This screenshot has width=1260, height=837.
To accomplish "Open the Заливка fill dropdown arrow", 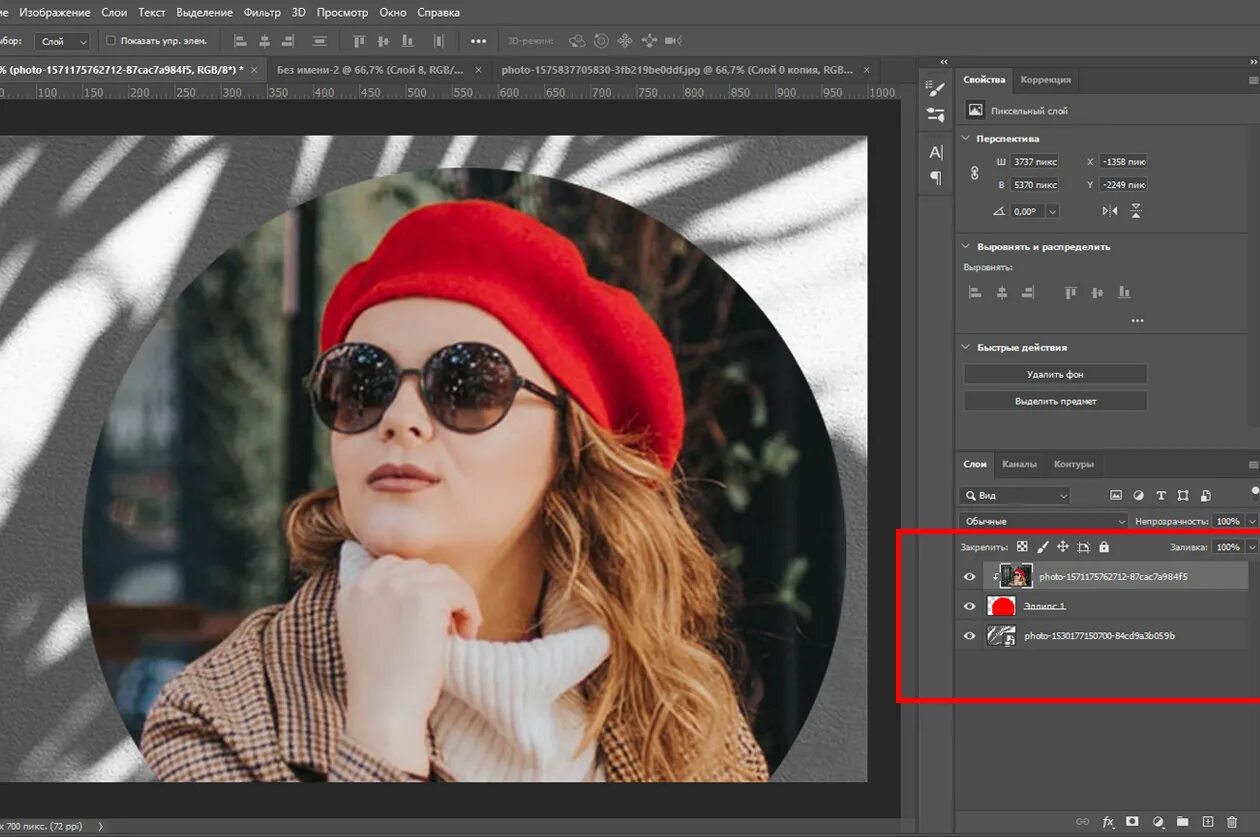I will 1252,547.
